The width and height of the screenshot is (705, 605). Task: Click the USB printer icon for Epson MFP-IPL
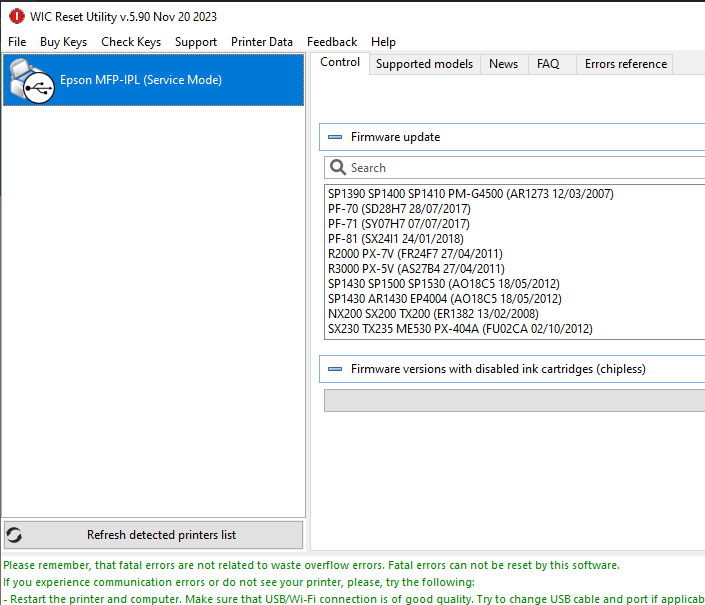pos(31,81)
